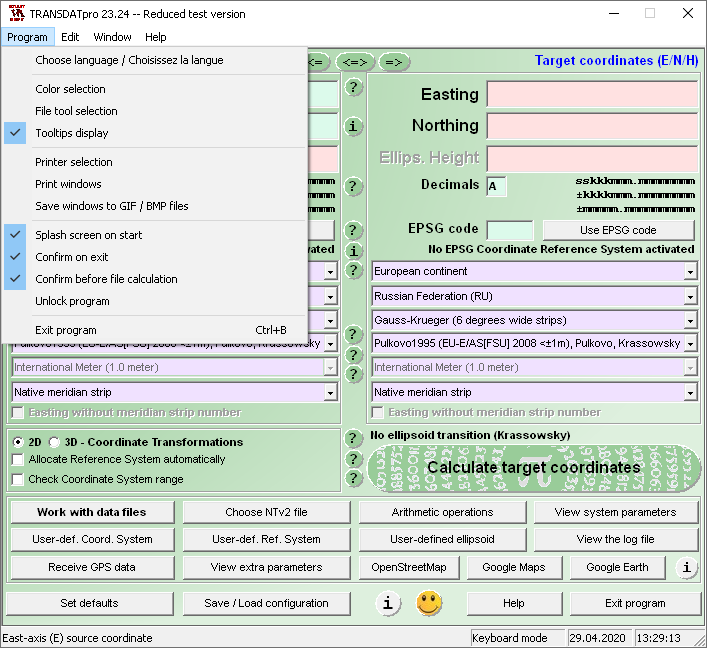Open the Window menu
This screenshot has width=707, height=648.
click(x=112, y=37)
